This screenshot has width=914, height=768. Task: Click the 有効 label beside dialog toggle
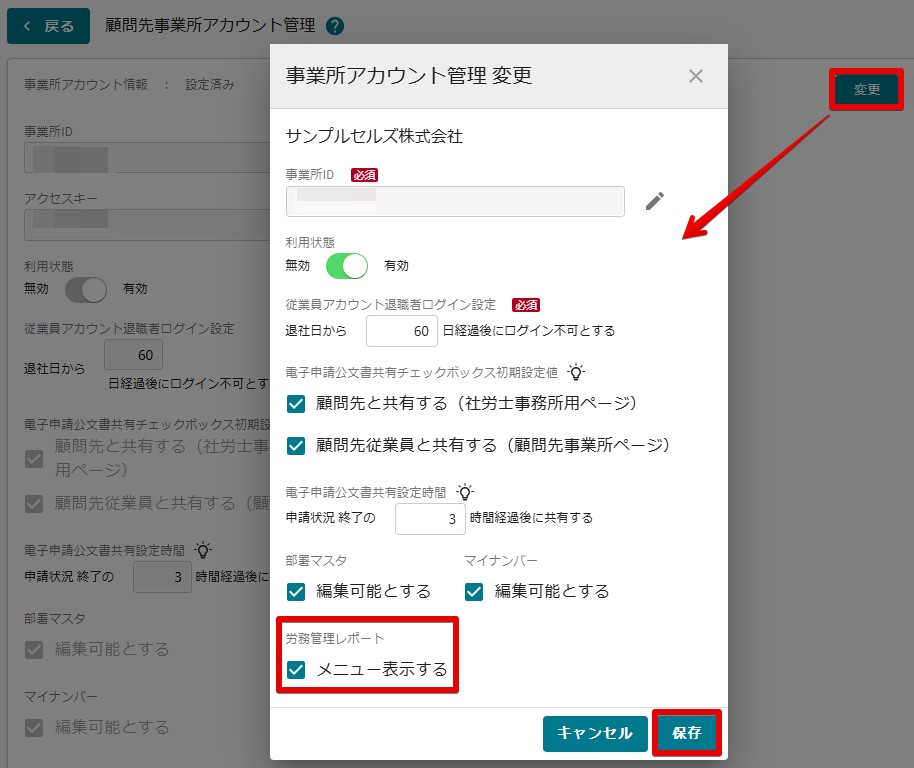pos(396,266)
